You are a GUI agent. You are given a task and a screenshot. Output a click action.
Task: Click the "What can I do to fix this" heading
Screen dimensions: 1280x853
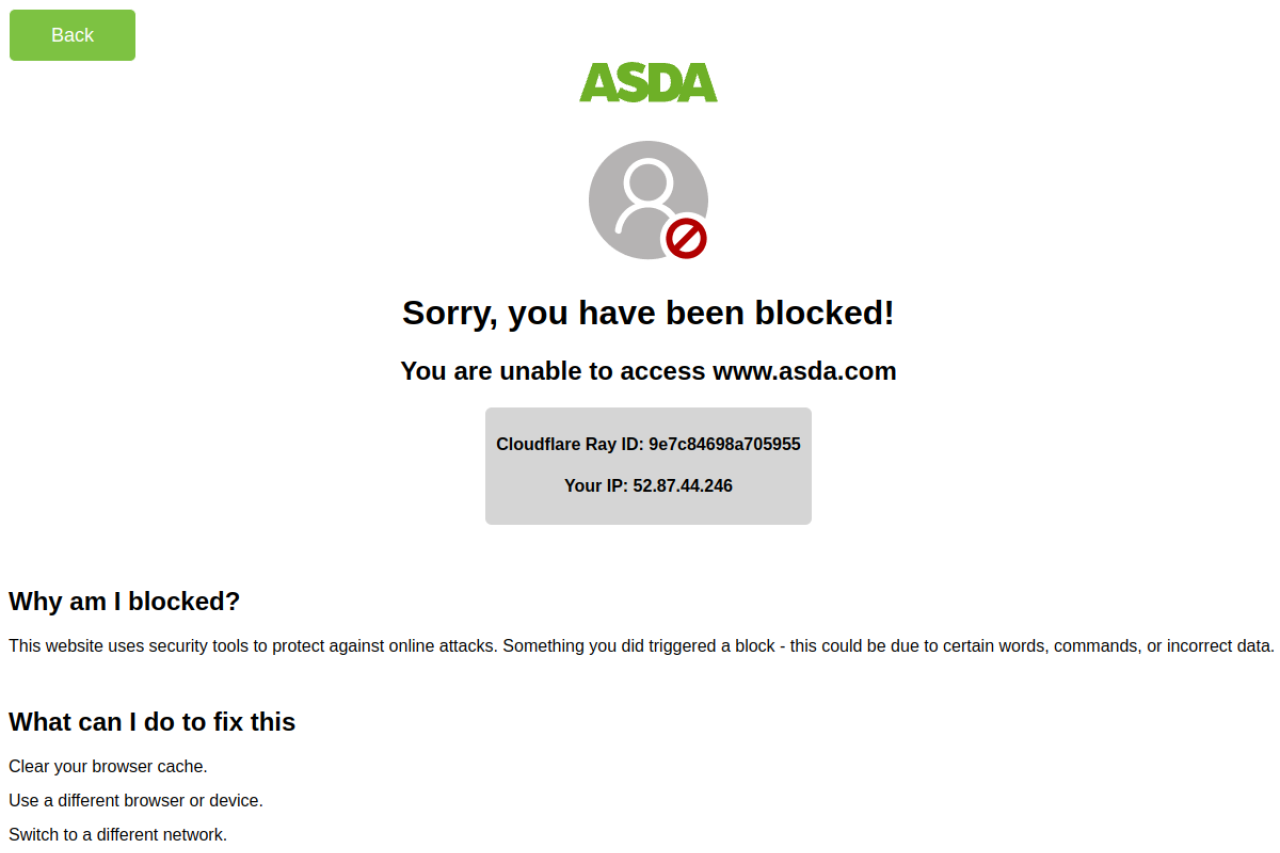[152, 722]
